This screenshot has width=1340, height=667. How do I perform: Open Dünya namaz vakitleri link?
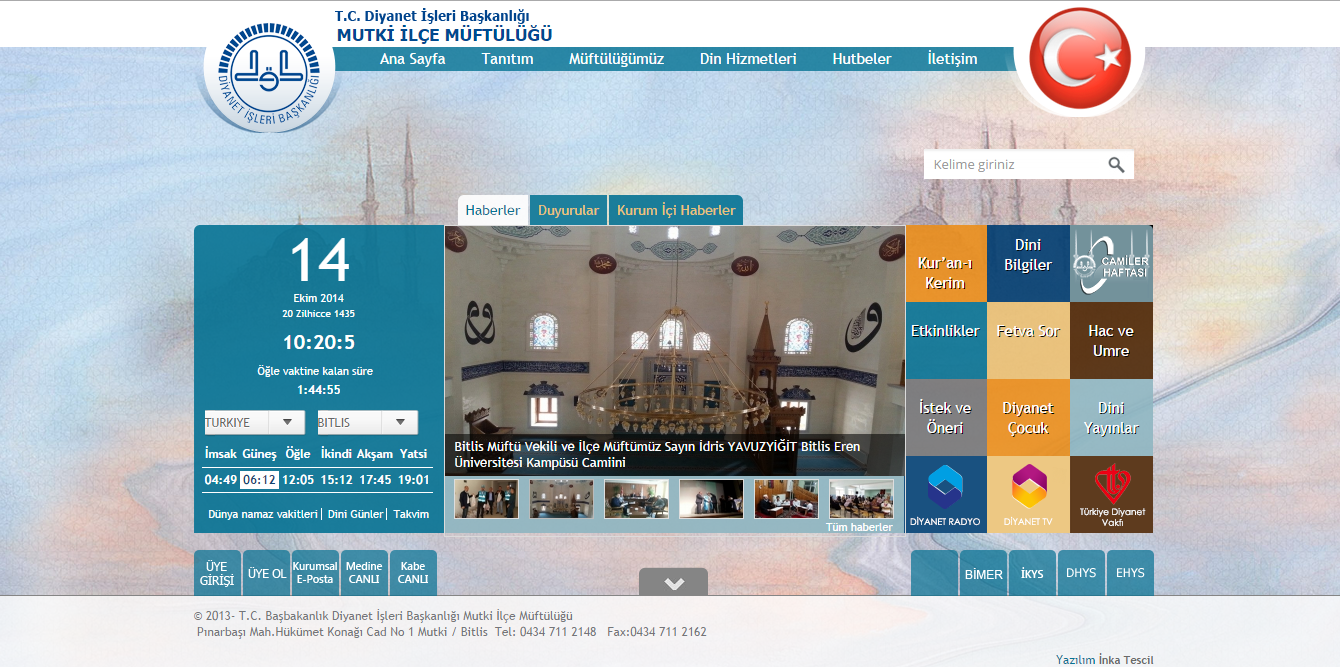tap(262, 514)
